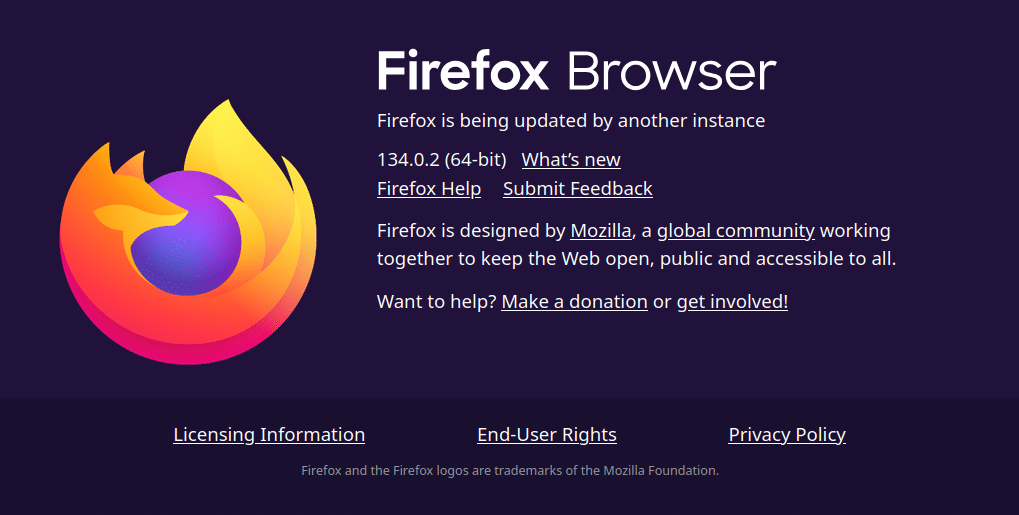Image resolution: width=1019 pixels, height=515 pixels.
Task: Open the What's new link
Action: click(571, 160)
